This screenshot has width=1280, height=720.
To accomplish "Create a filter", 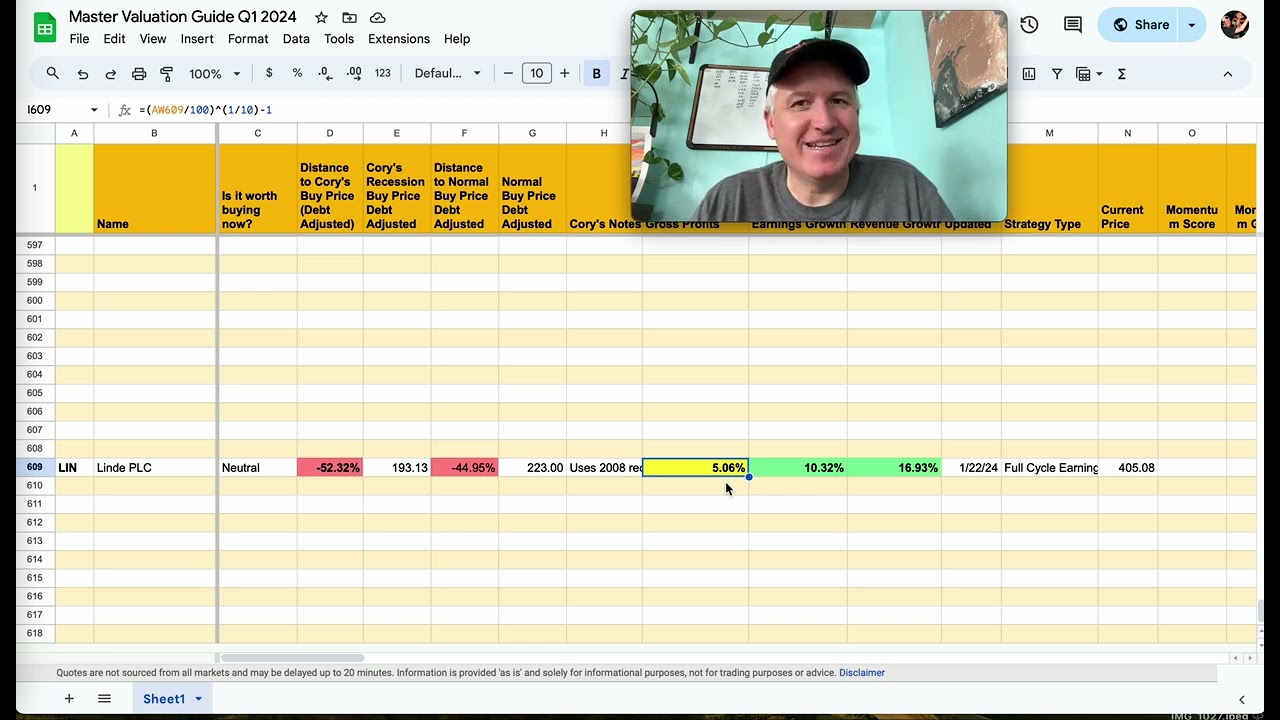I will 1057,73.
